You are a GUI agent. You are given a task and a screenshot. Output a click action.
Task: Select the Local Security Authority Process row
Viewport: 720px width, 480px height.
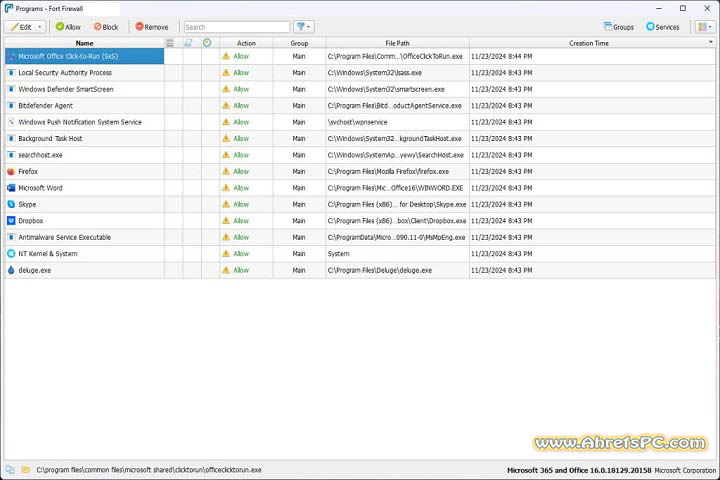pyautogui.click(x=360, y=73)
